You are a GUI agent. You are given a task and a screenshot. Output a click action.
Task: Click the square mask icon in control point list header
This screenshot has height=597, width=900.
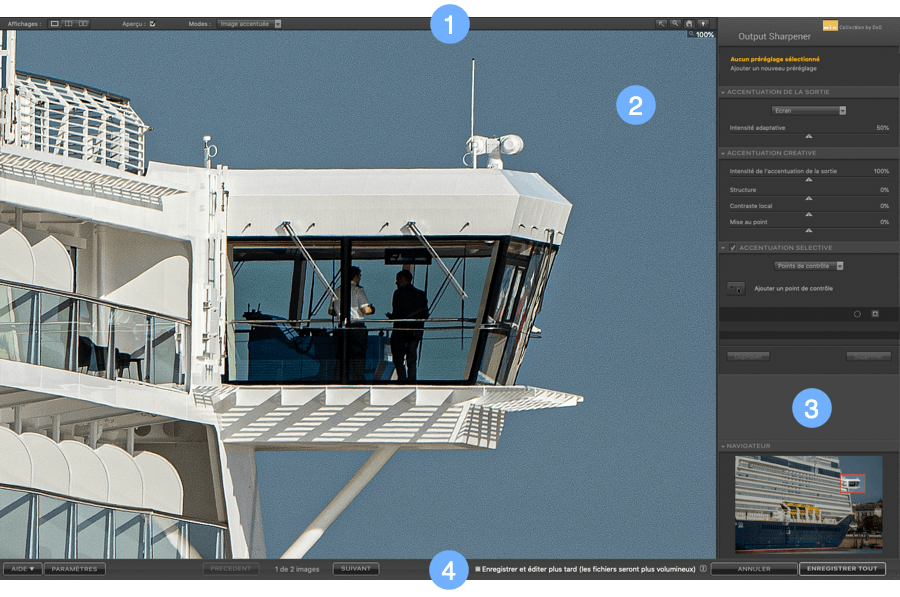(x=875, y=314)
